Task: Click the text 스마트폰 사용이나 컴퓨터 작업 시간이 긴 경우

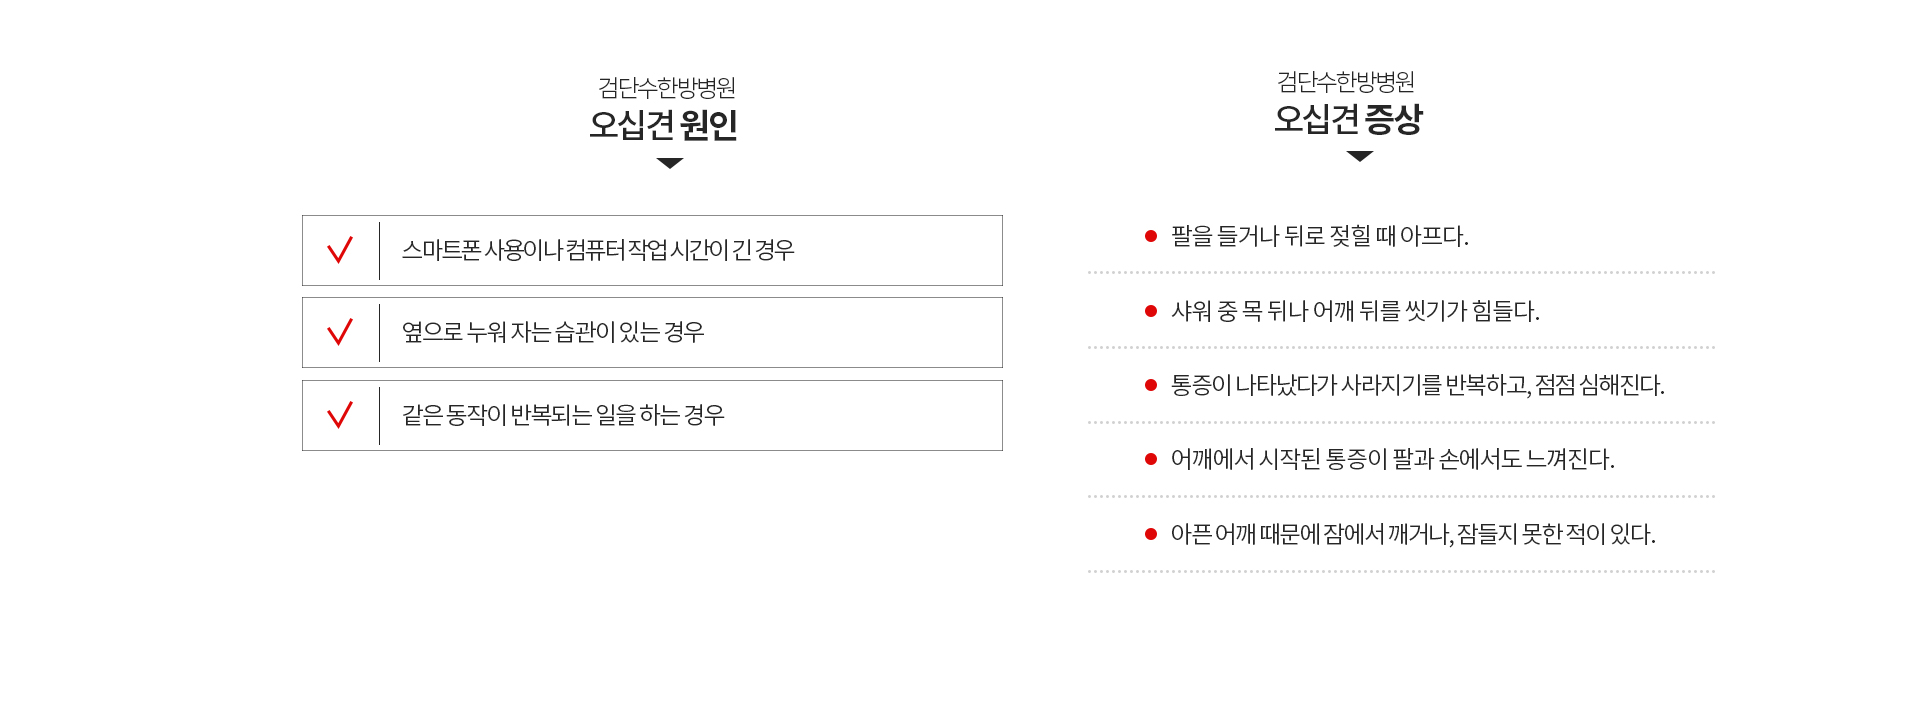Action: click(598, 250)
